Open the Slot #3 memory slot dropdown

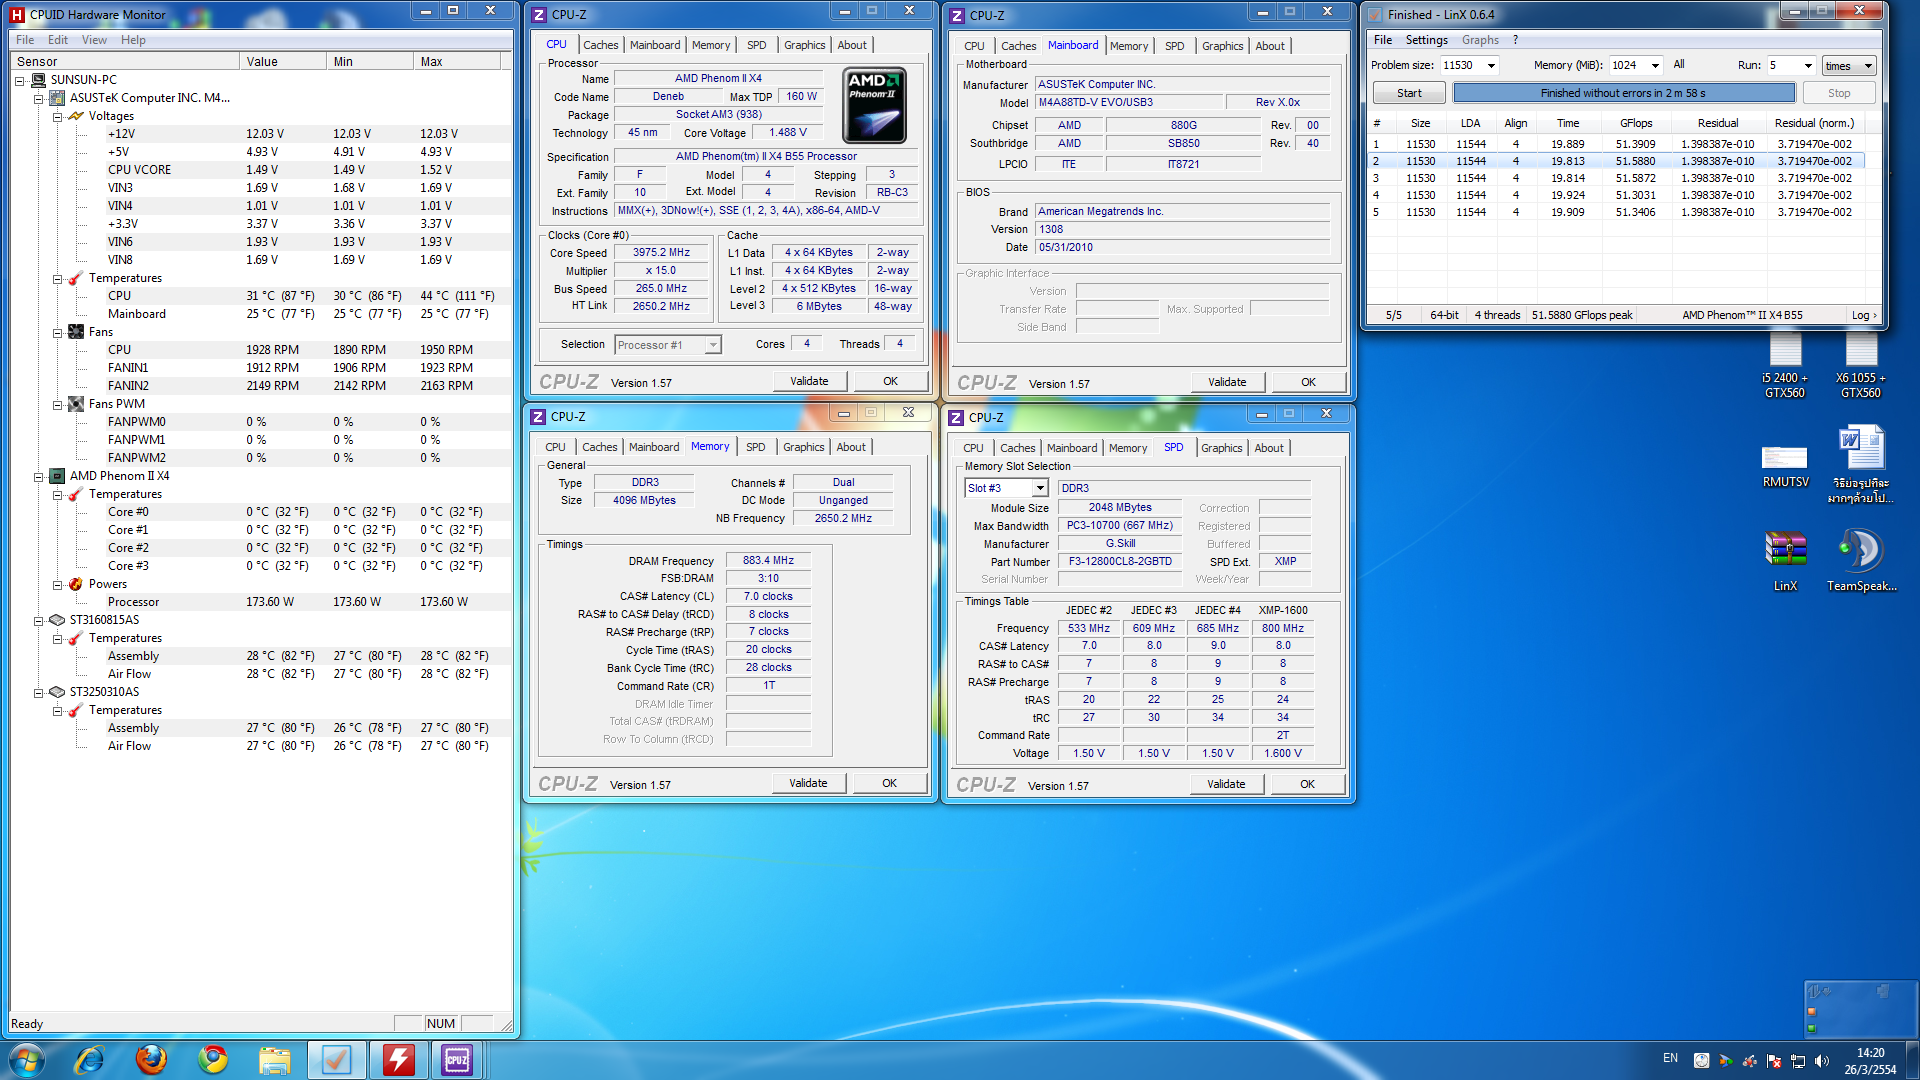(x=1040, y=488)
